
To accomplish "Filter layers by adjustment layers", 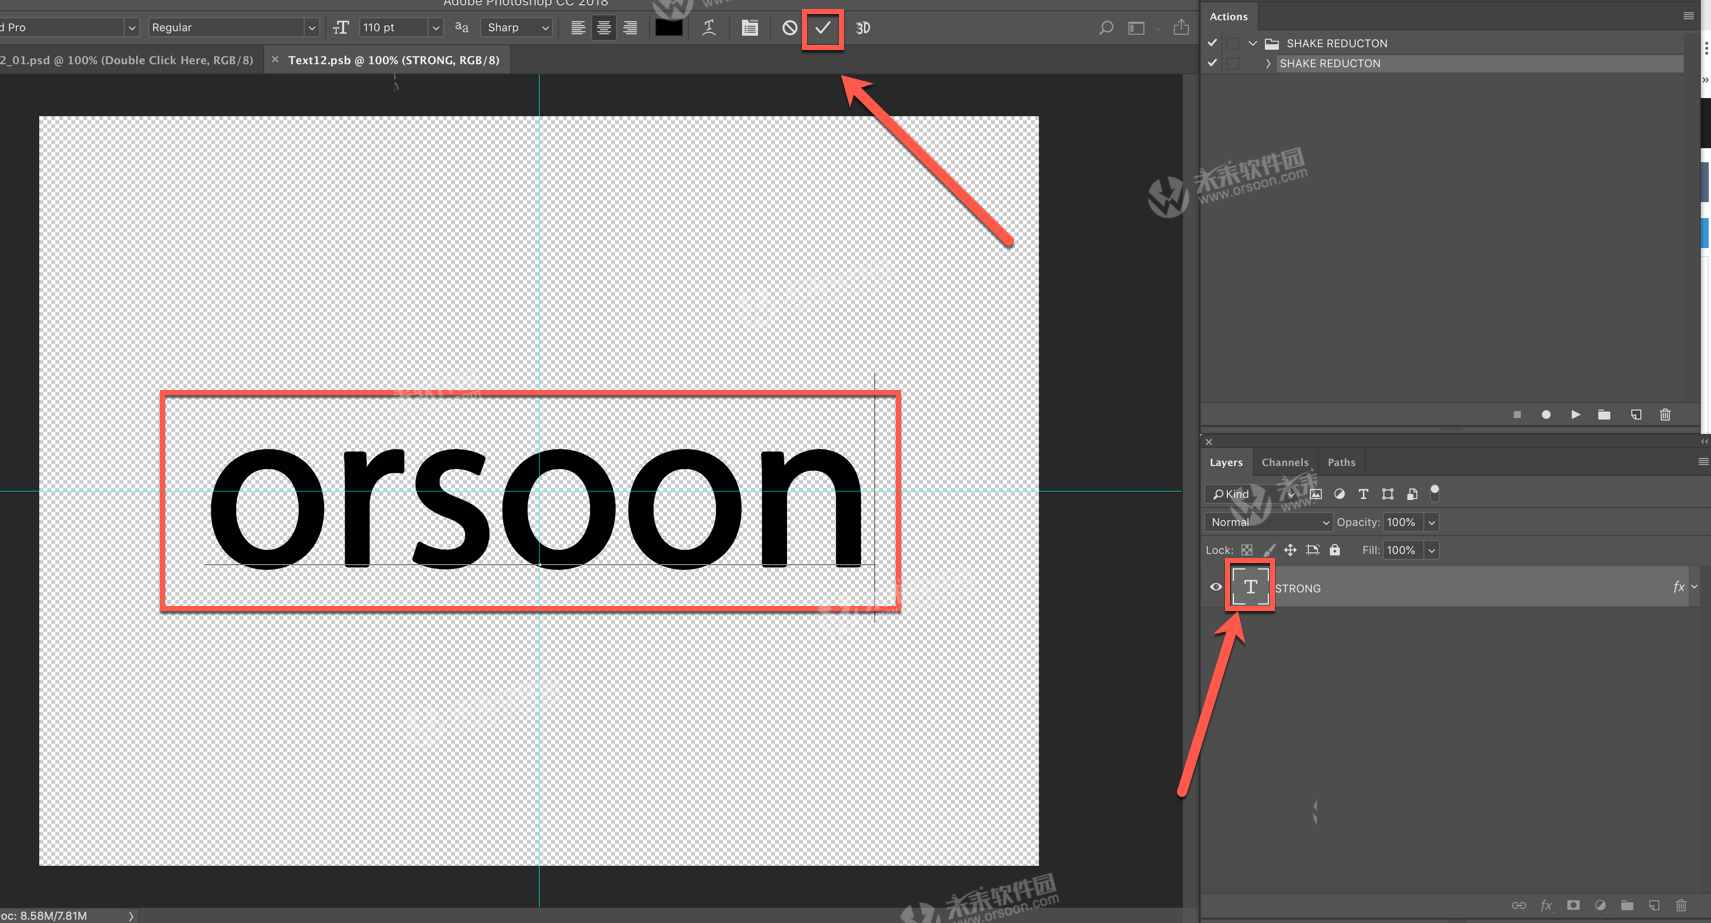I will pyautogui.click(x=1340, y=494).
